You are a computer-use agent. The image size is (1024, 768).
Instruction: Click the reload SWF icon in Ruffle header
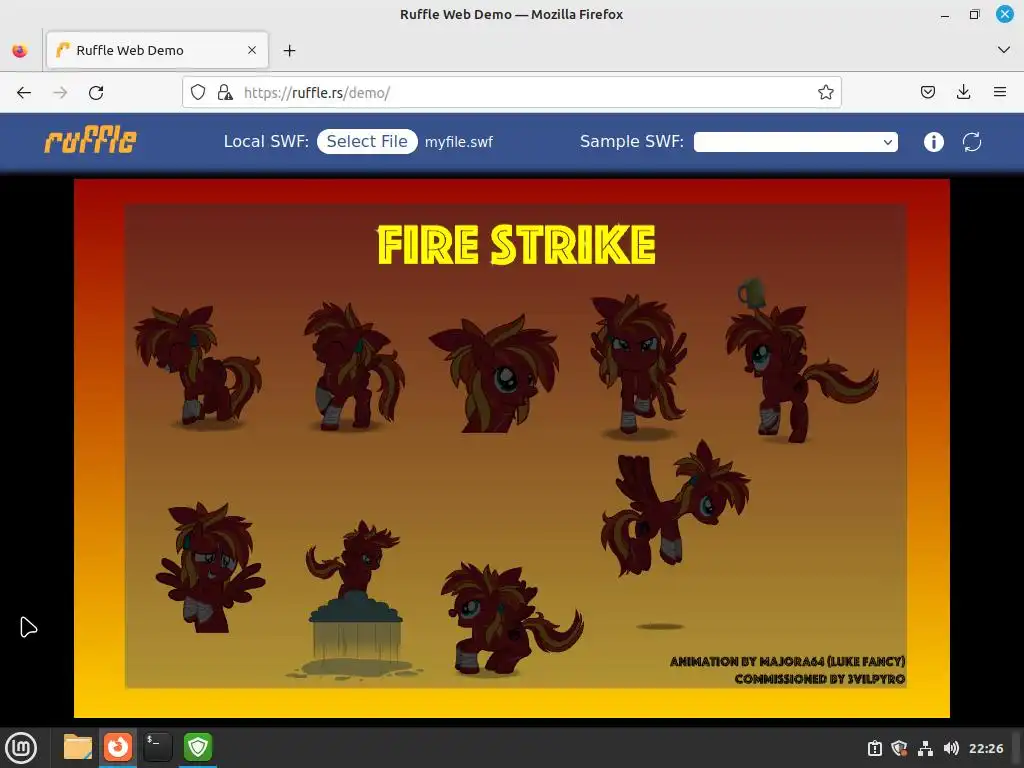click(x=972, y=142)
